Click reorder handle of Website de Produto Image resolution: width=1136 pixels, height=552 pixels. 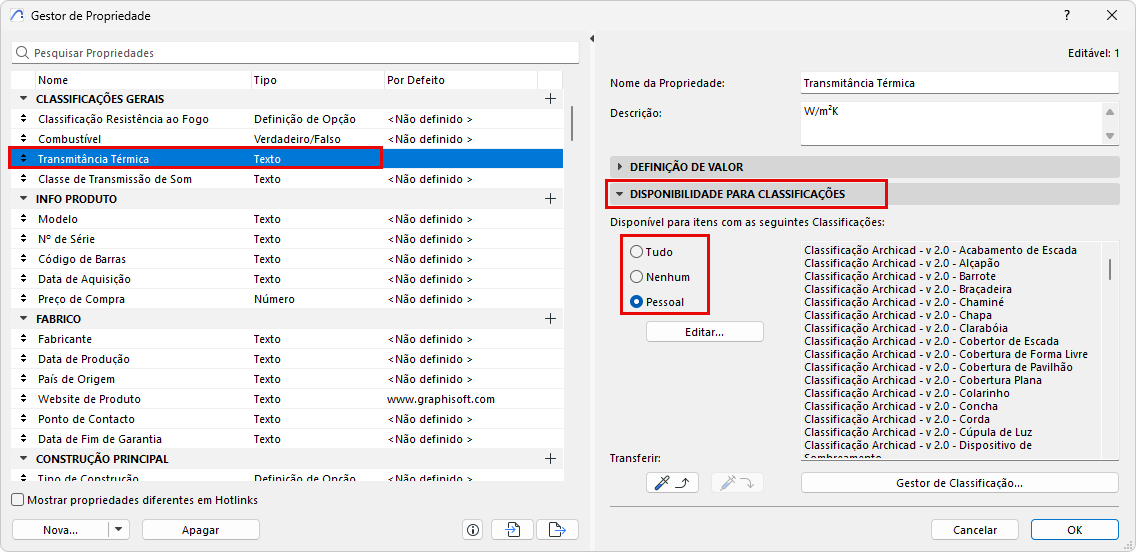click(23, 399)
